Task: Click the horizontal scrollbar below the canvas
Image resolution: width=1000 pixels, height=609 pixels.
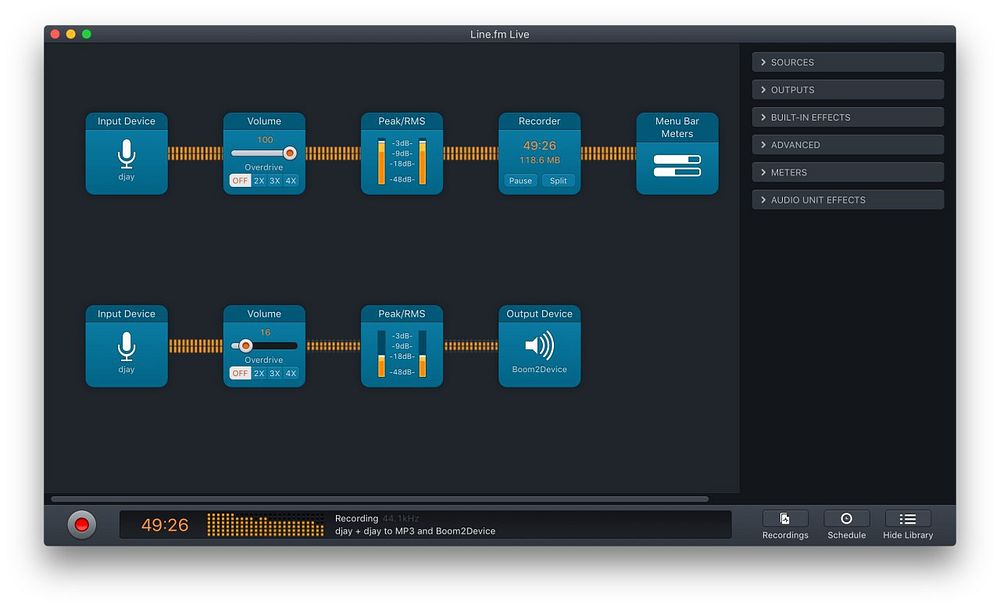Action: [379, 499]
